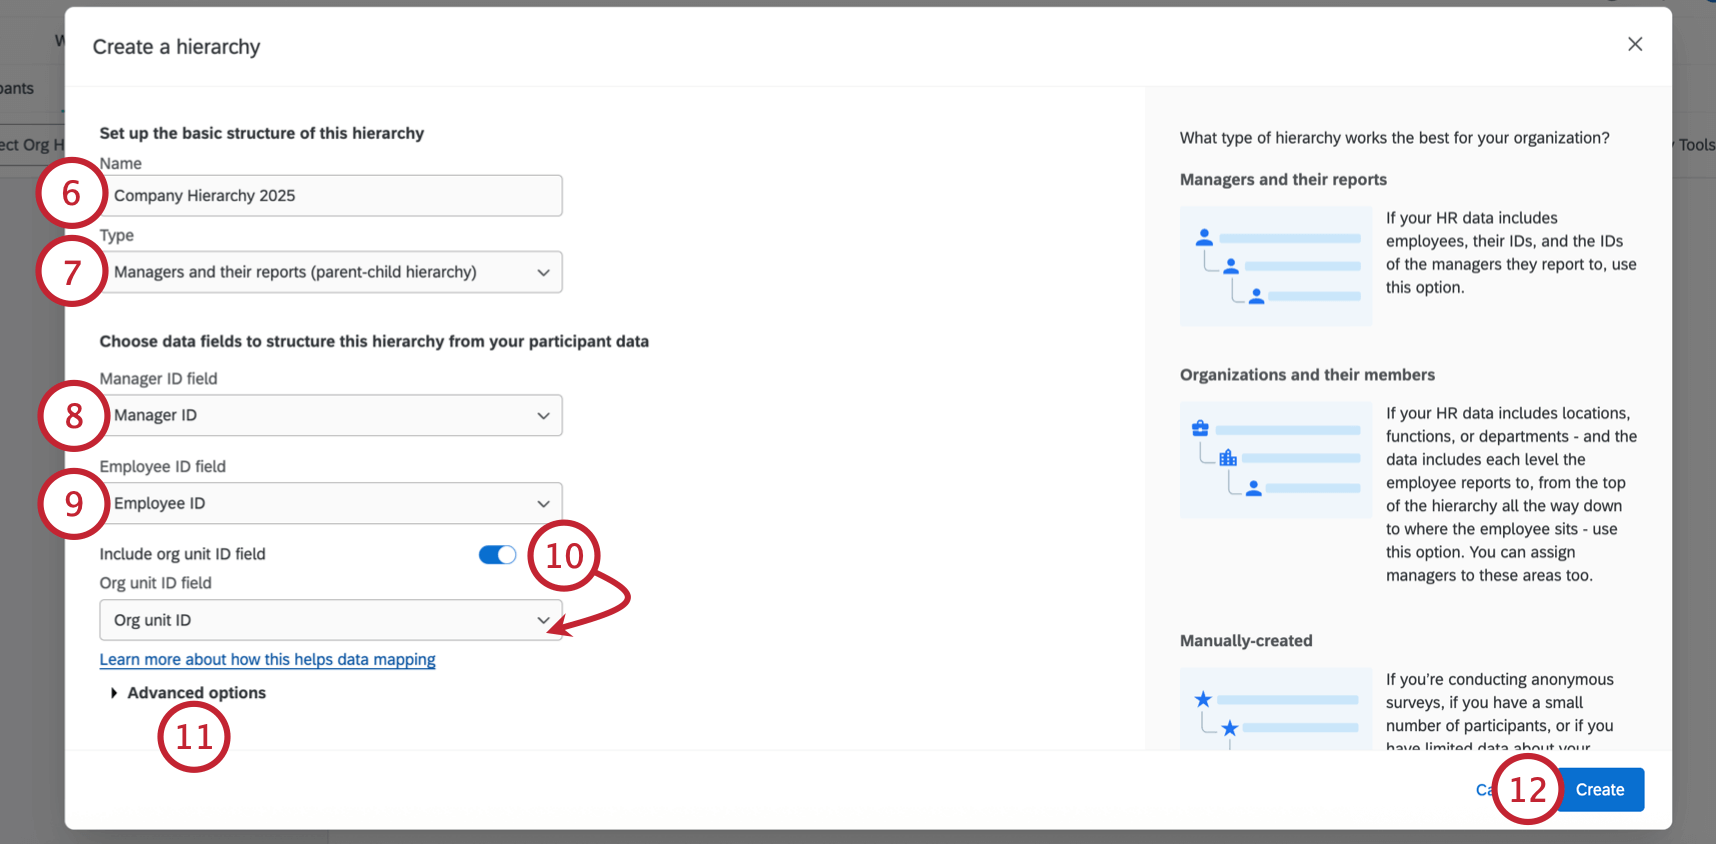Open the Manager ID field dropdown

coord(331,415)
